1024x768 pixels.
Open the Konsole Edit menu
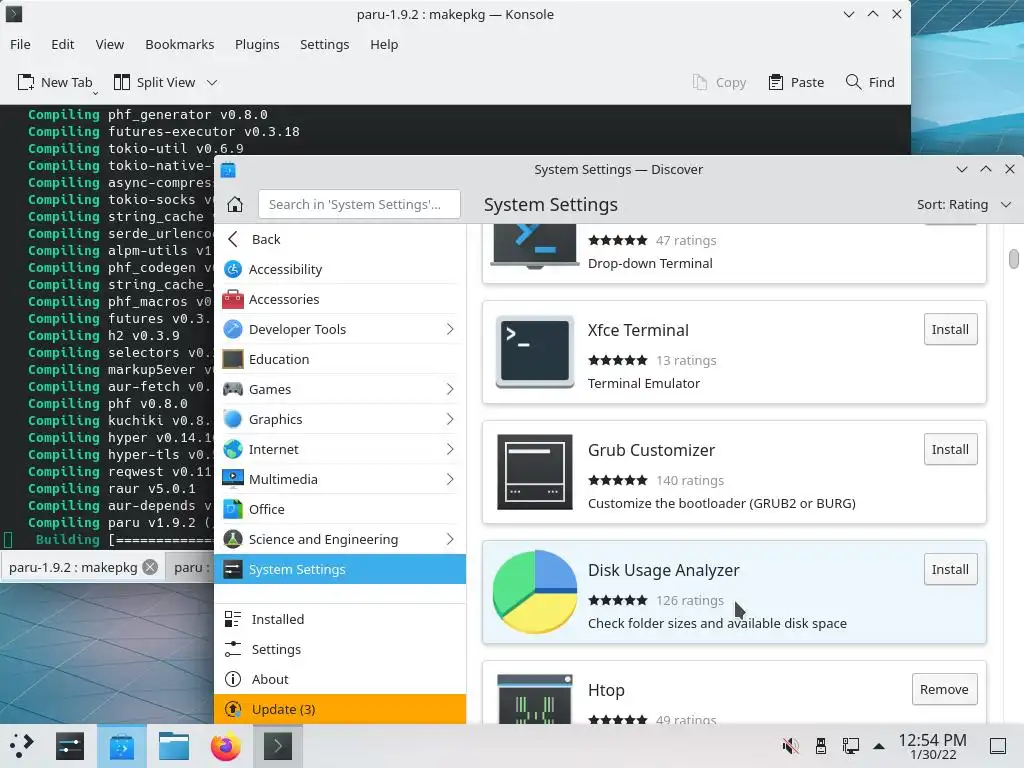click(63, 44)
